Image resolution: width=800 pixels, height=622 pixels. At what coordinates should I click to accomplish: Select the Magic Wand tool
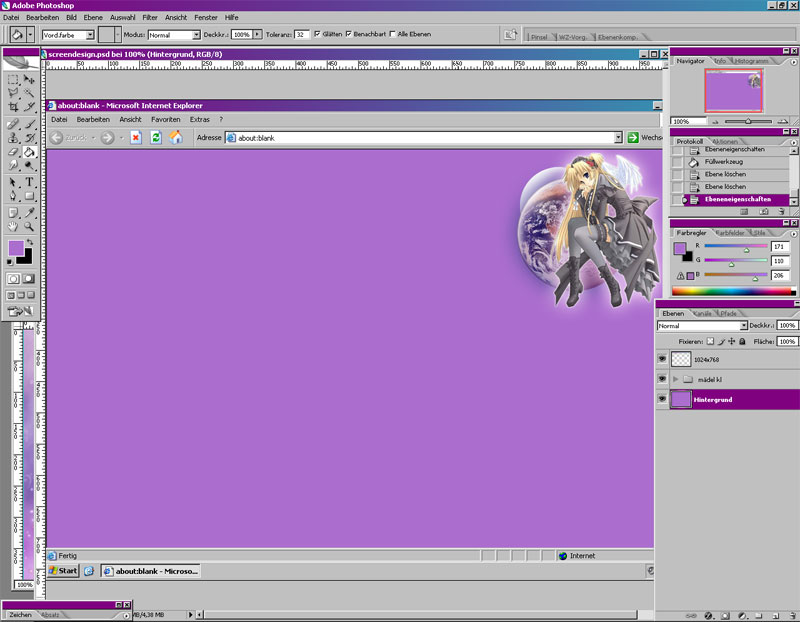point(30,93)
